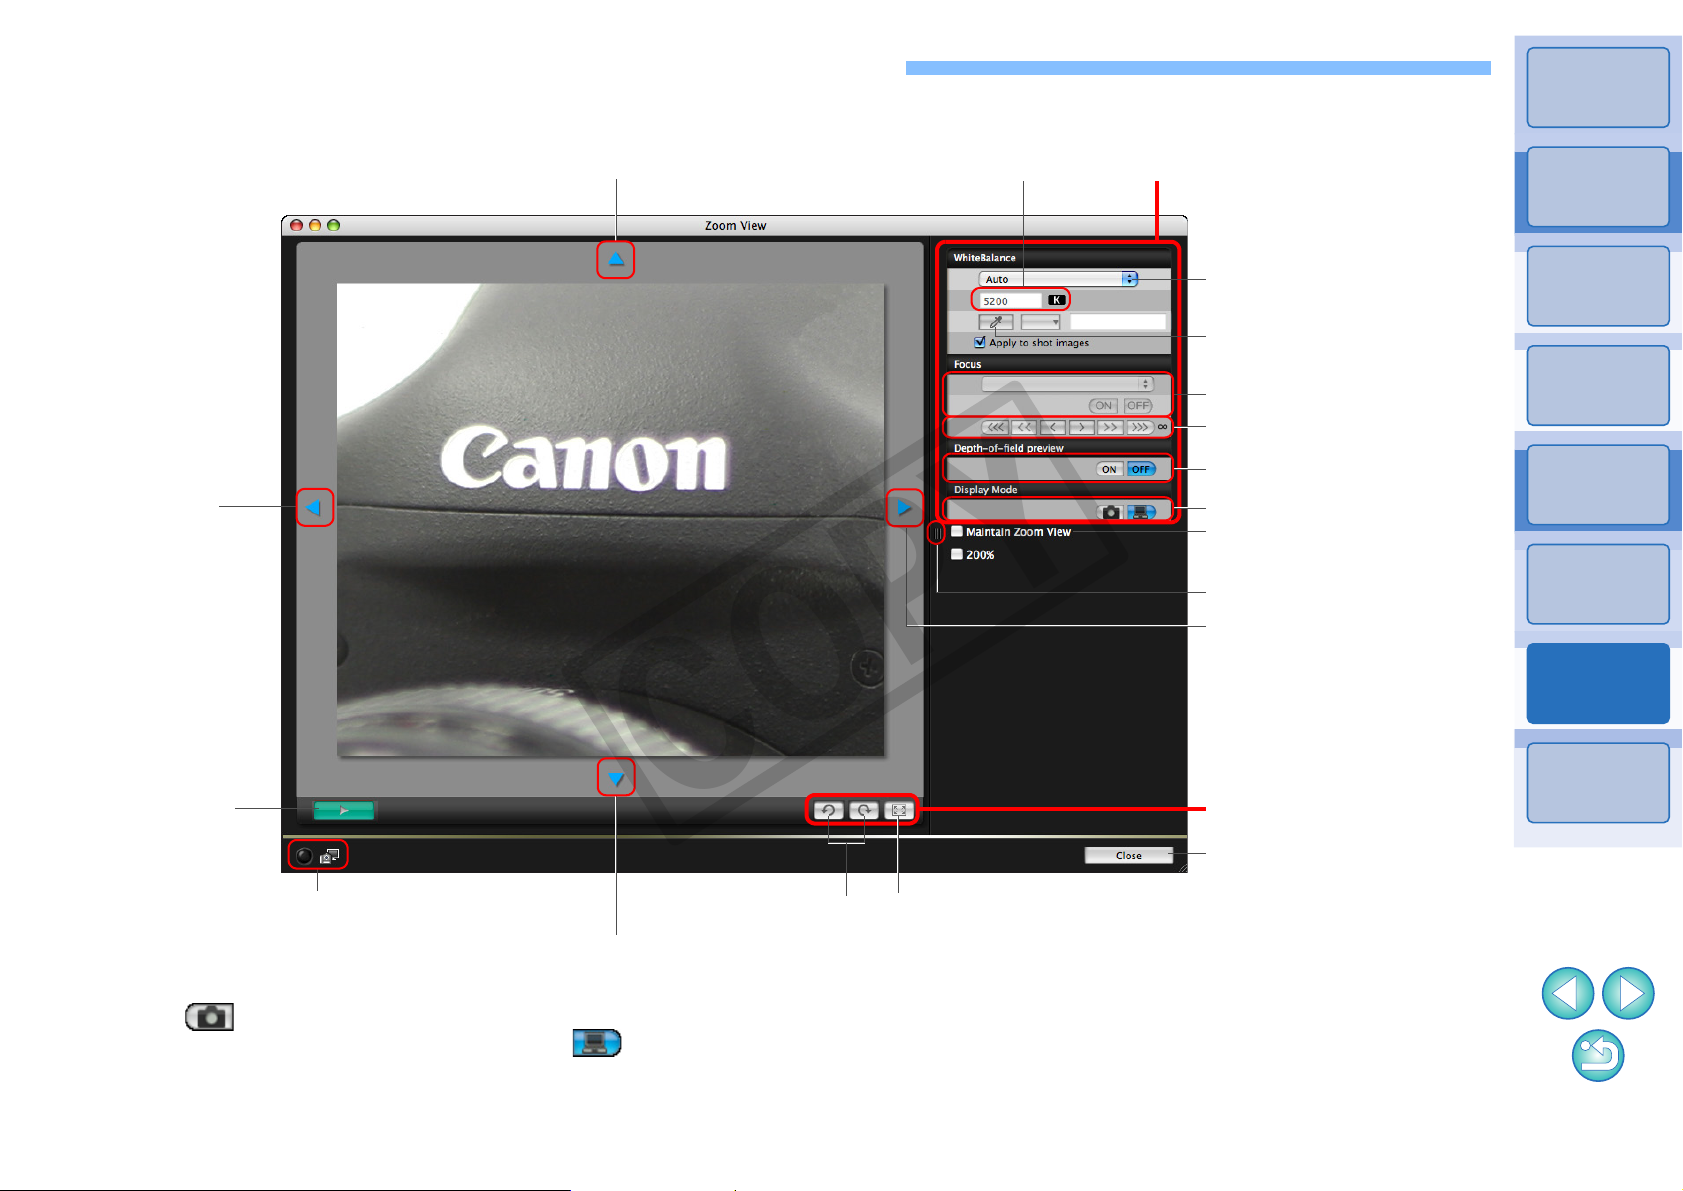Toggle Apply to shot images checkbox
This screenshot has width=1683, height=1191.
point(980,342)
